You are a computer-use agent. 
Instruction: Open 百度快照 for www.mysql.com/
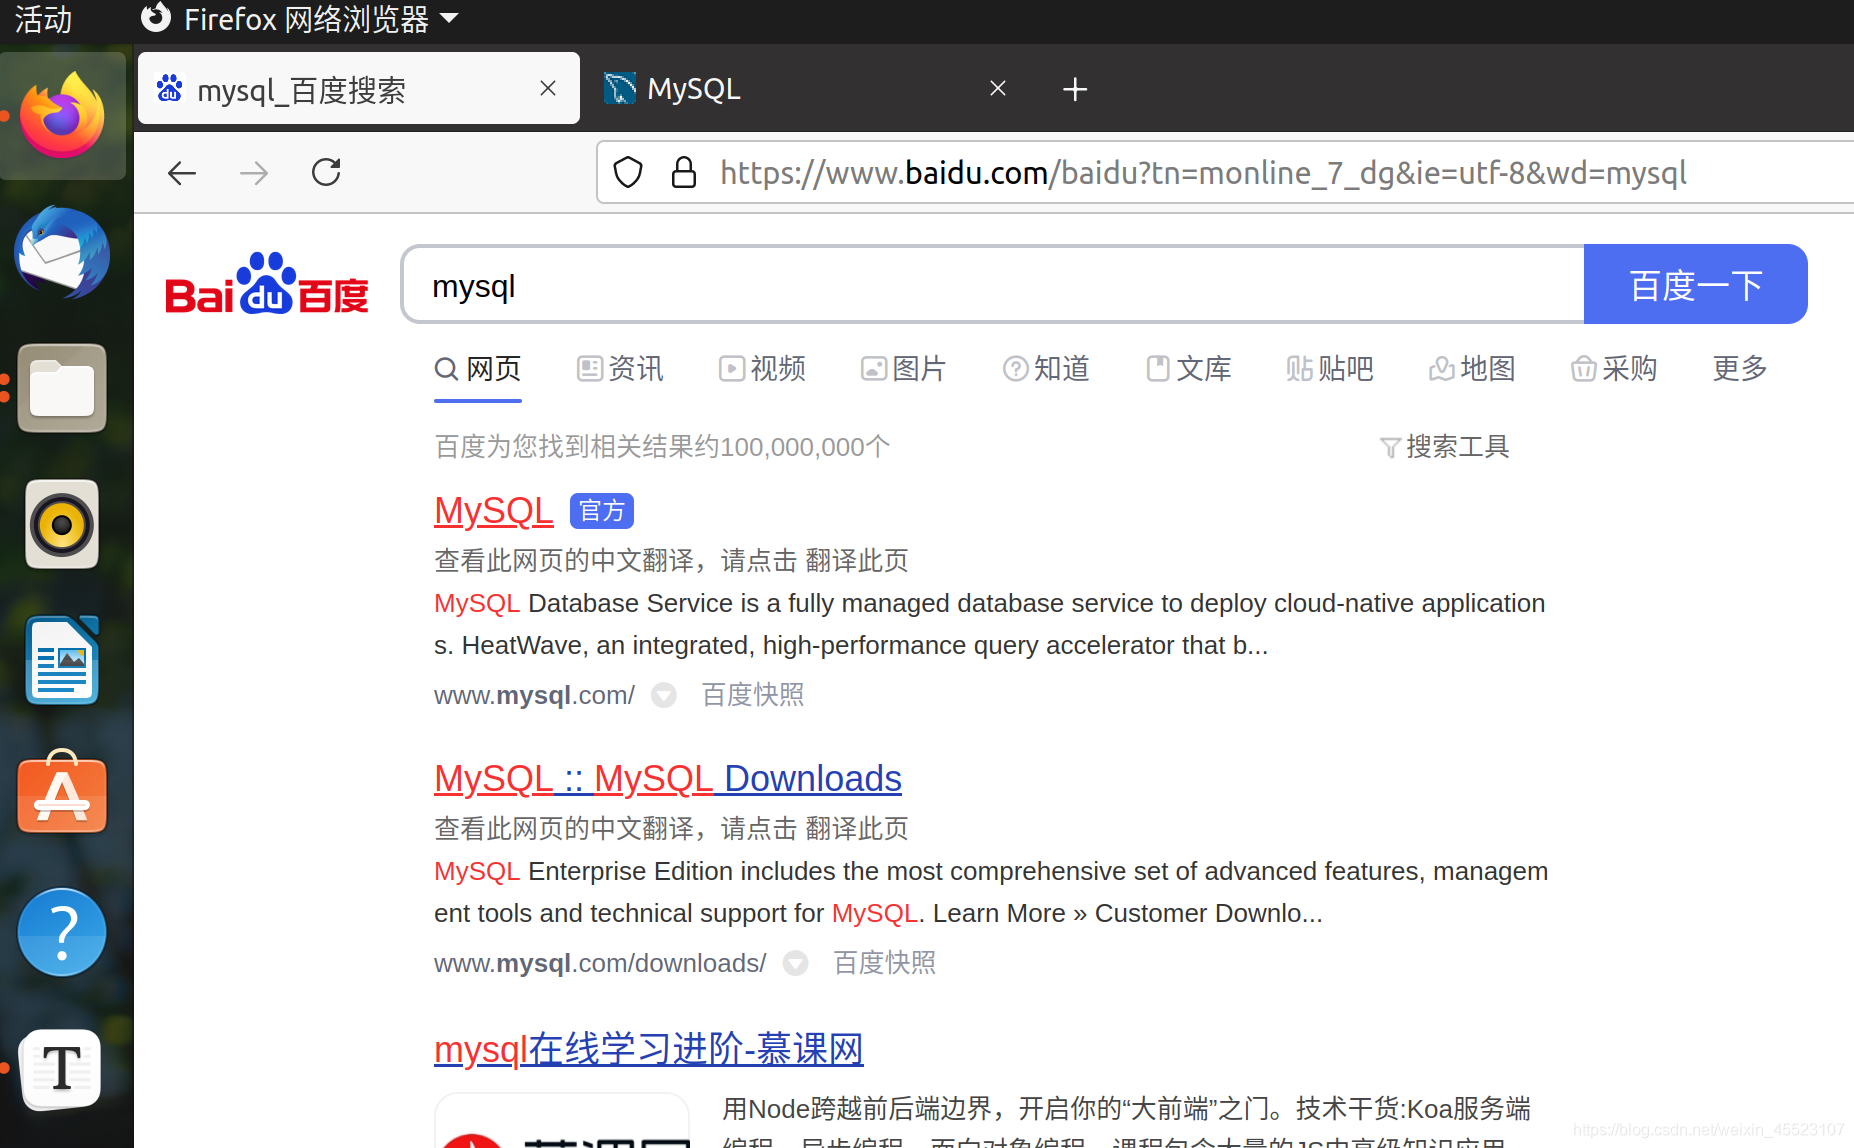click(753, 695)
